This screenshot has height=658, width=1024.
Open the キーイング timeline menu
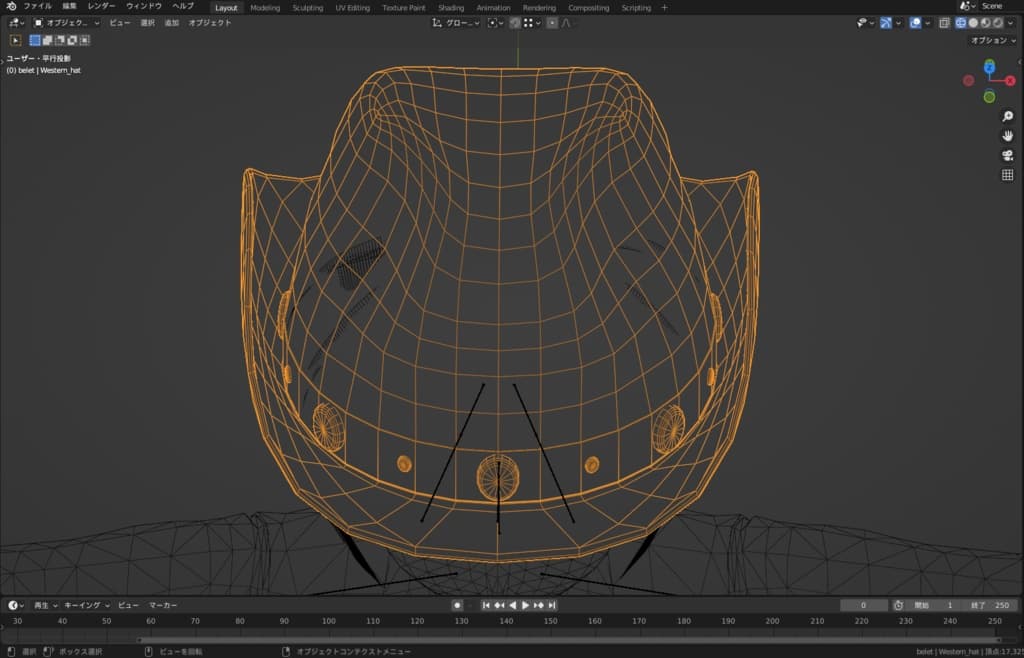pyautogui.click(x=86, y=605)
